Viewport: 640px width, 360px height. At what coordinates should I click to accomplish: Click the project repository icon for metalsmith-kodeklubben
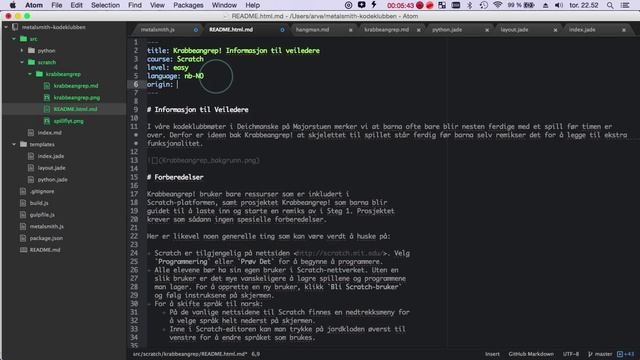pos(15,27)
